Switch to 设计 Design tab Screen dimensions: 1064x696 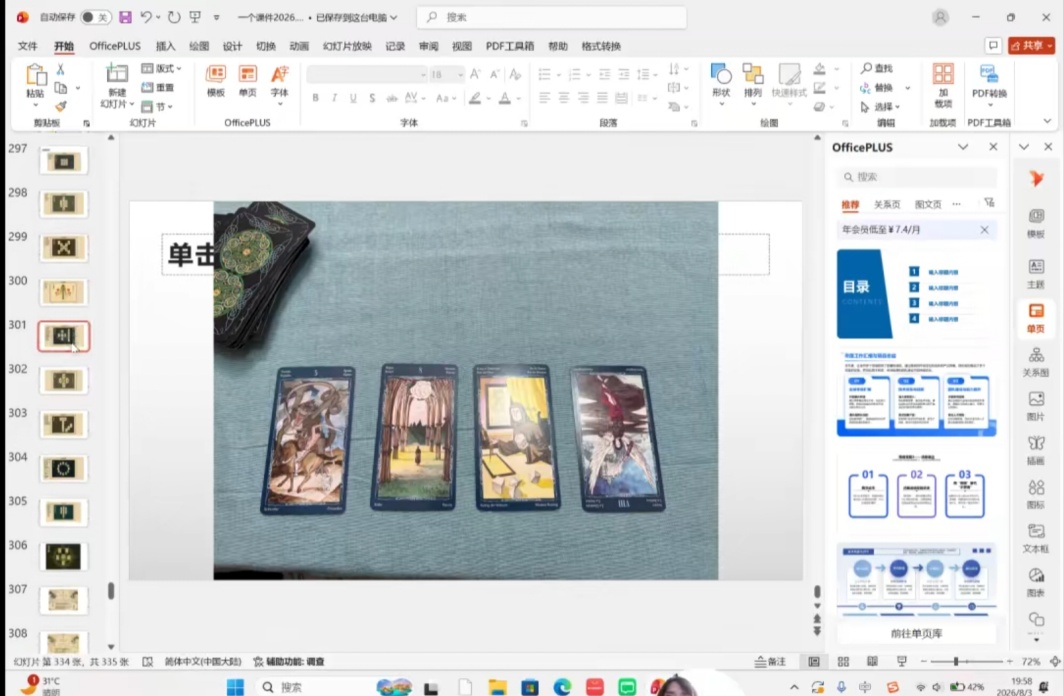click(232, 46)
